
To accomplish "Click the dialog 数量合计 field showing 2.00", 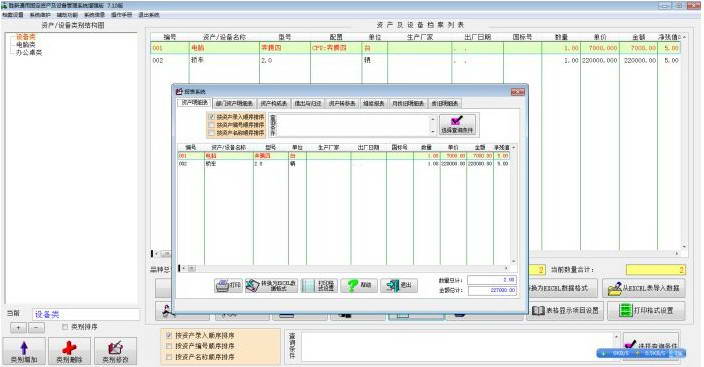I will (492, 280).
